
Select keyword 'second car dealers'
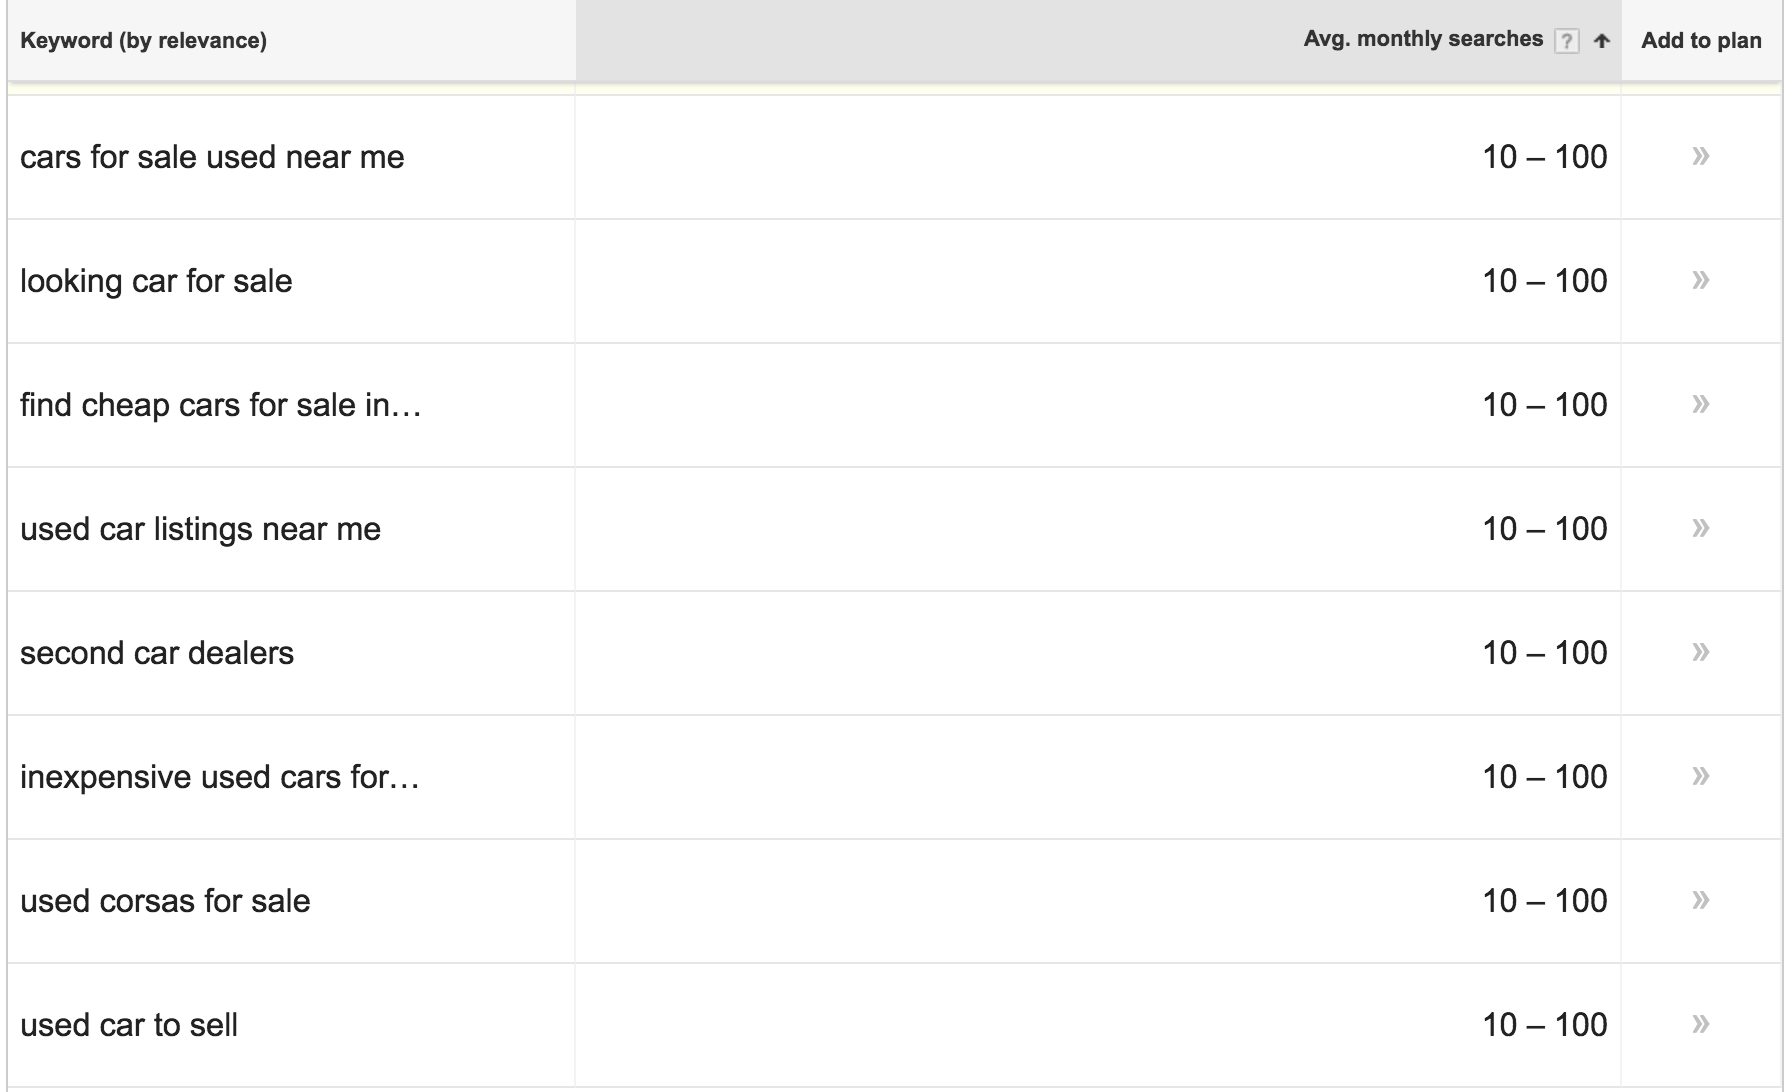(x=157, y=653)
